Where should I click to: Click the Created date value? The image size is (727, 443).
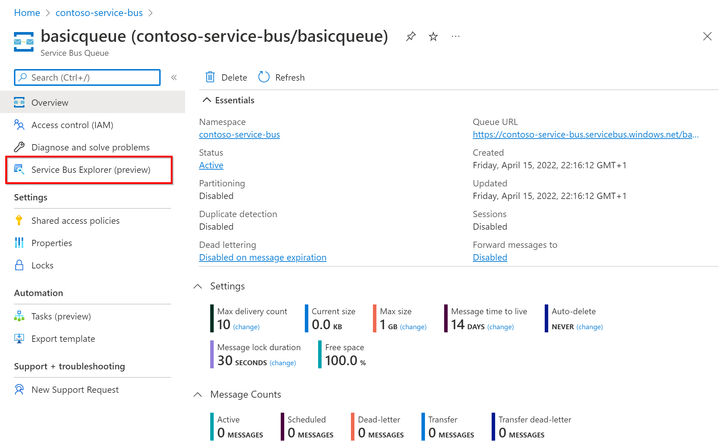coord(549,165)
